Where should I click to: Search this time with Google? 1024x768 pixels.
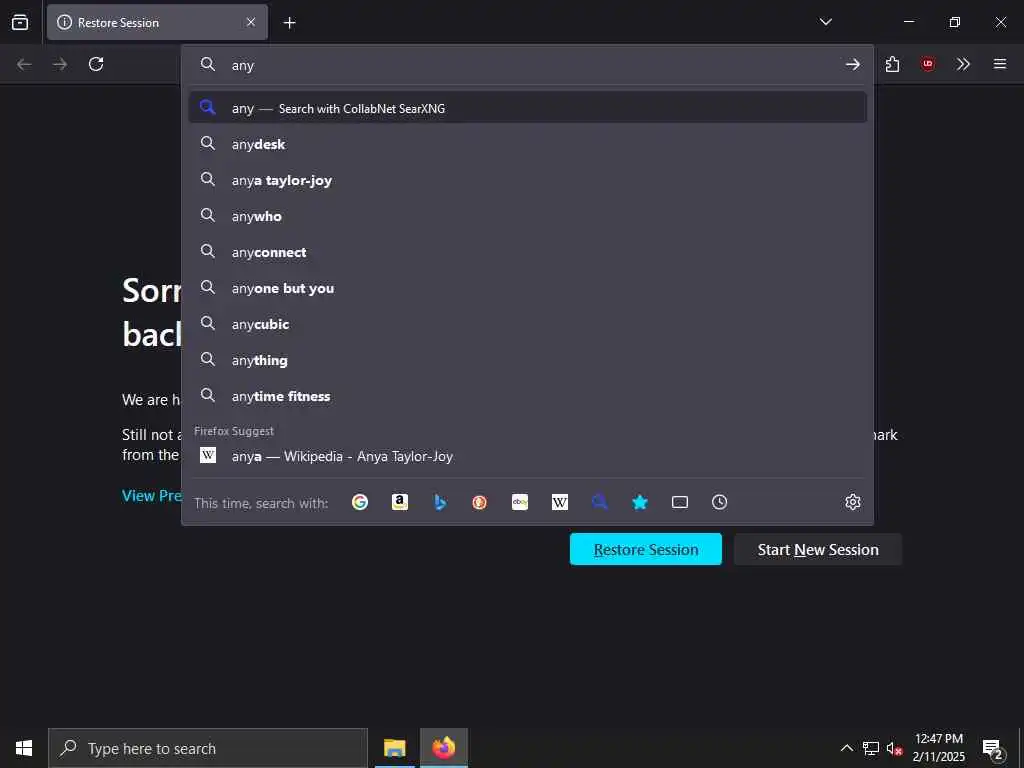coord(360,502)
